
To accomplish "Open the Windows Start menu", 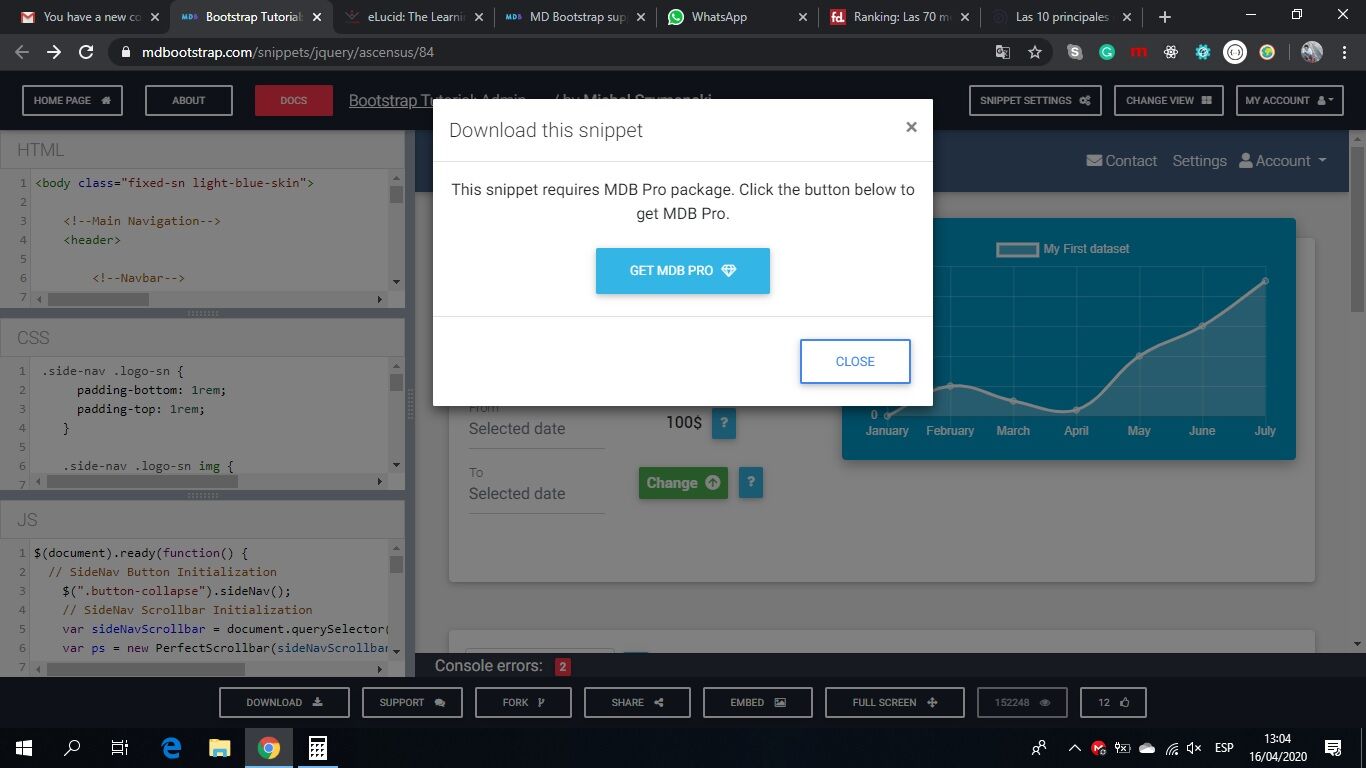I will [24, 748].
